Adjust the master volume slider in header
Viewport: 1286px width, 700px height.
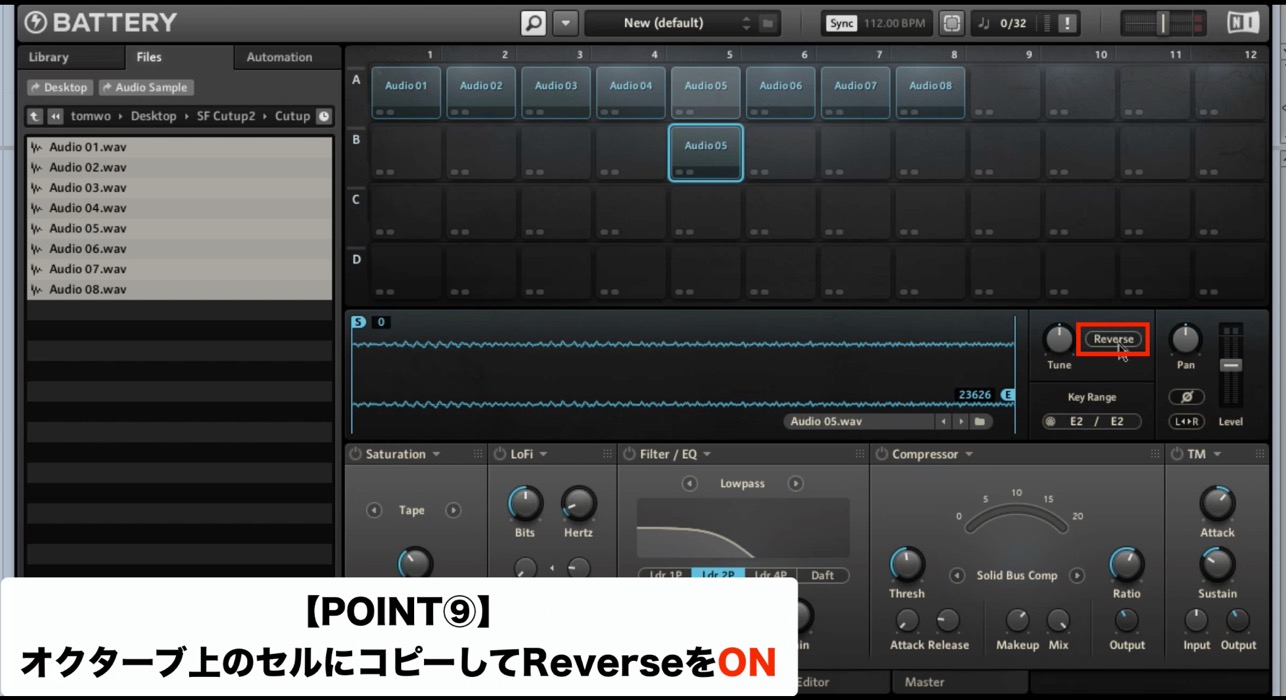(x=1162, y=23)
